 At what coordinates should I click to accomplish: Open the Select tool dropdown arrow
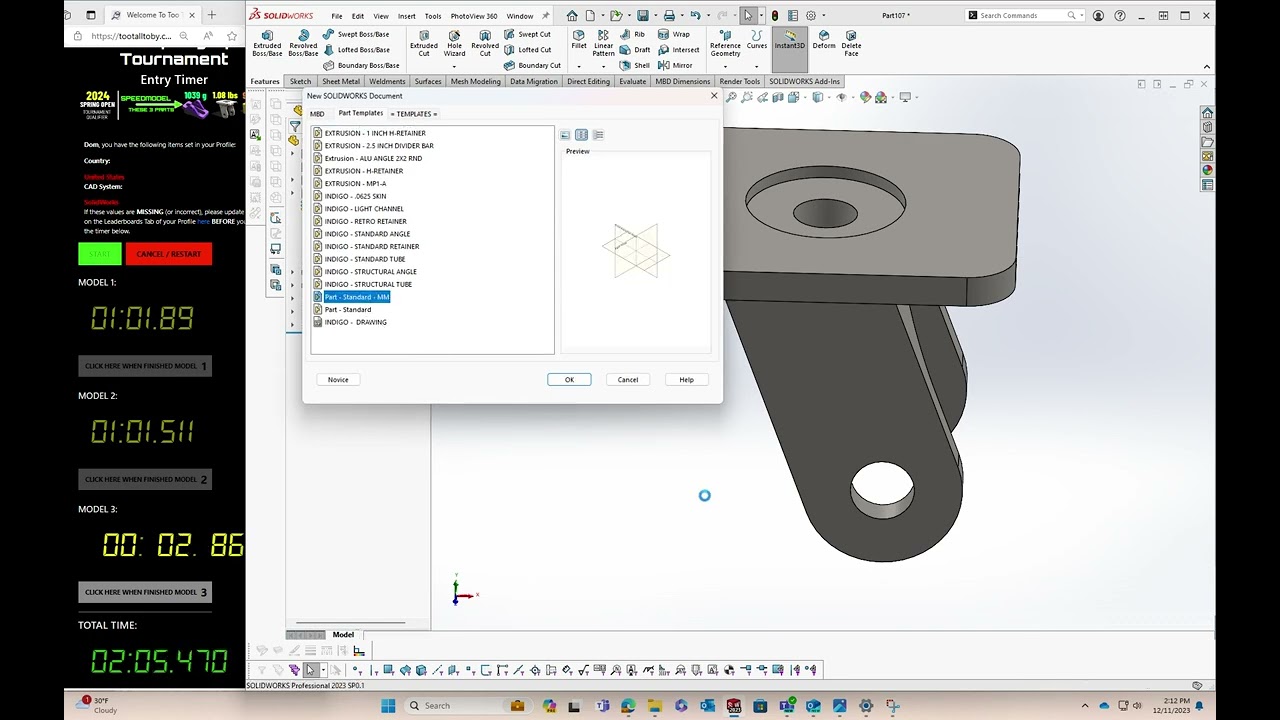click(x=760, y=15)
